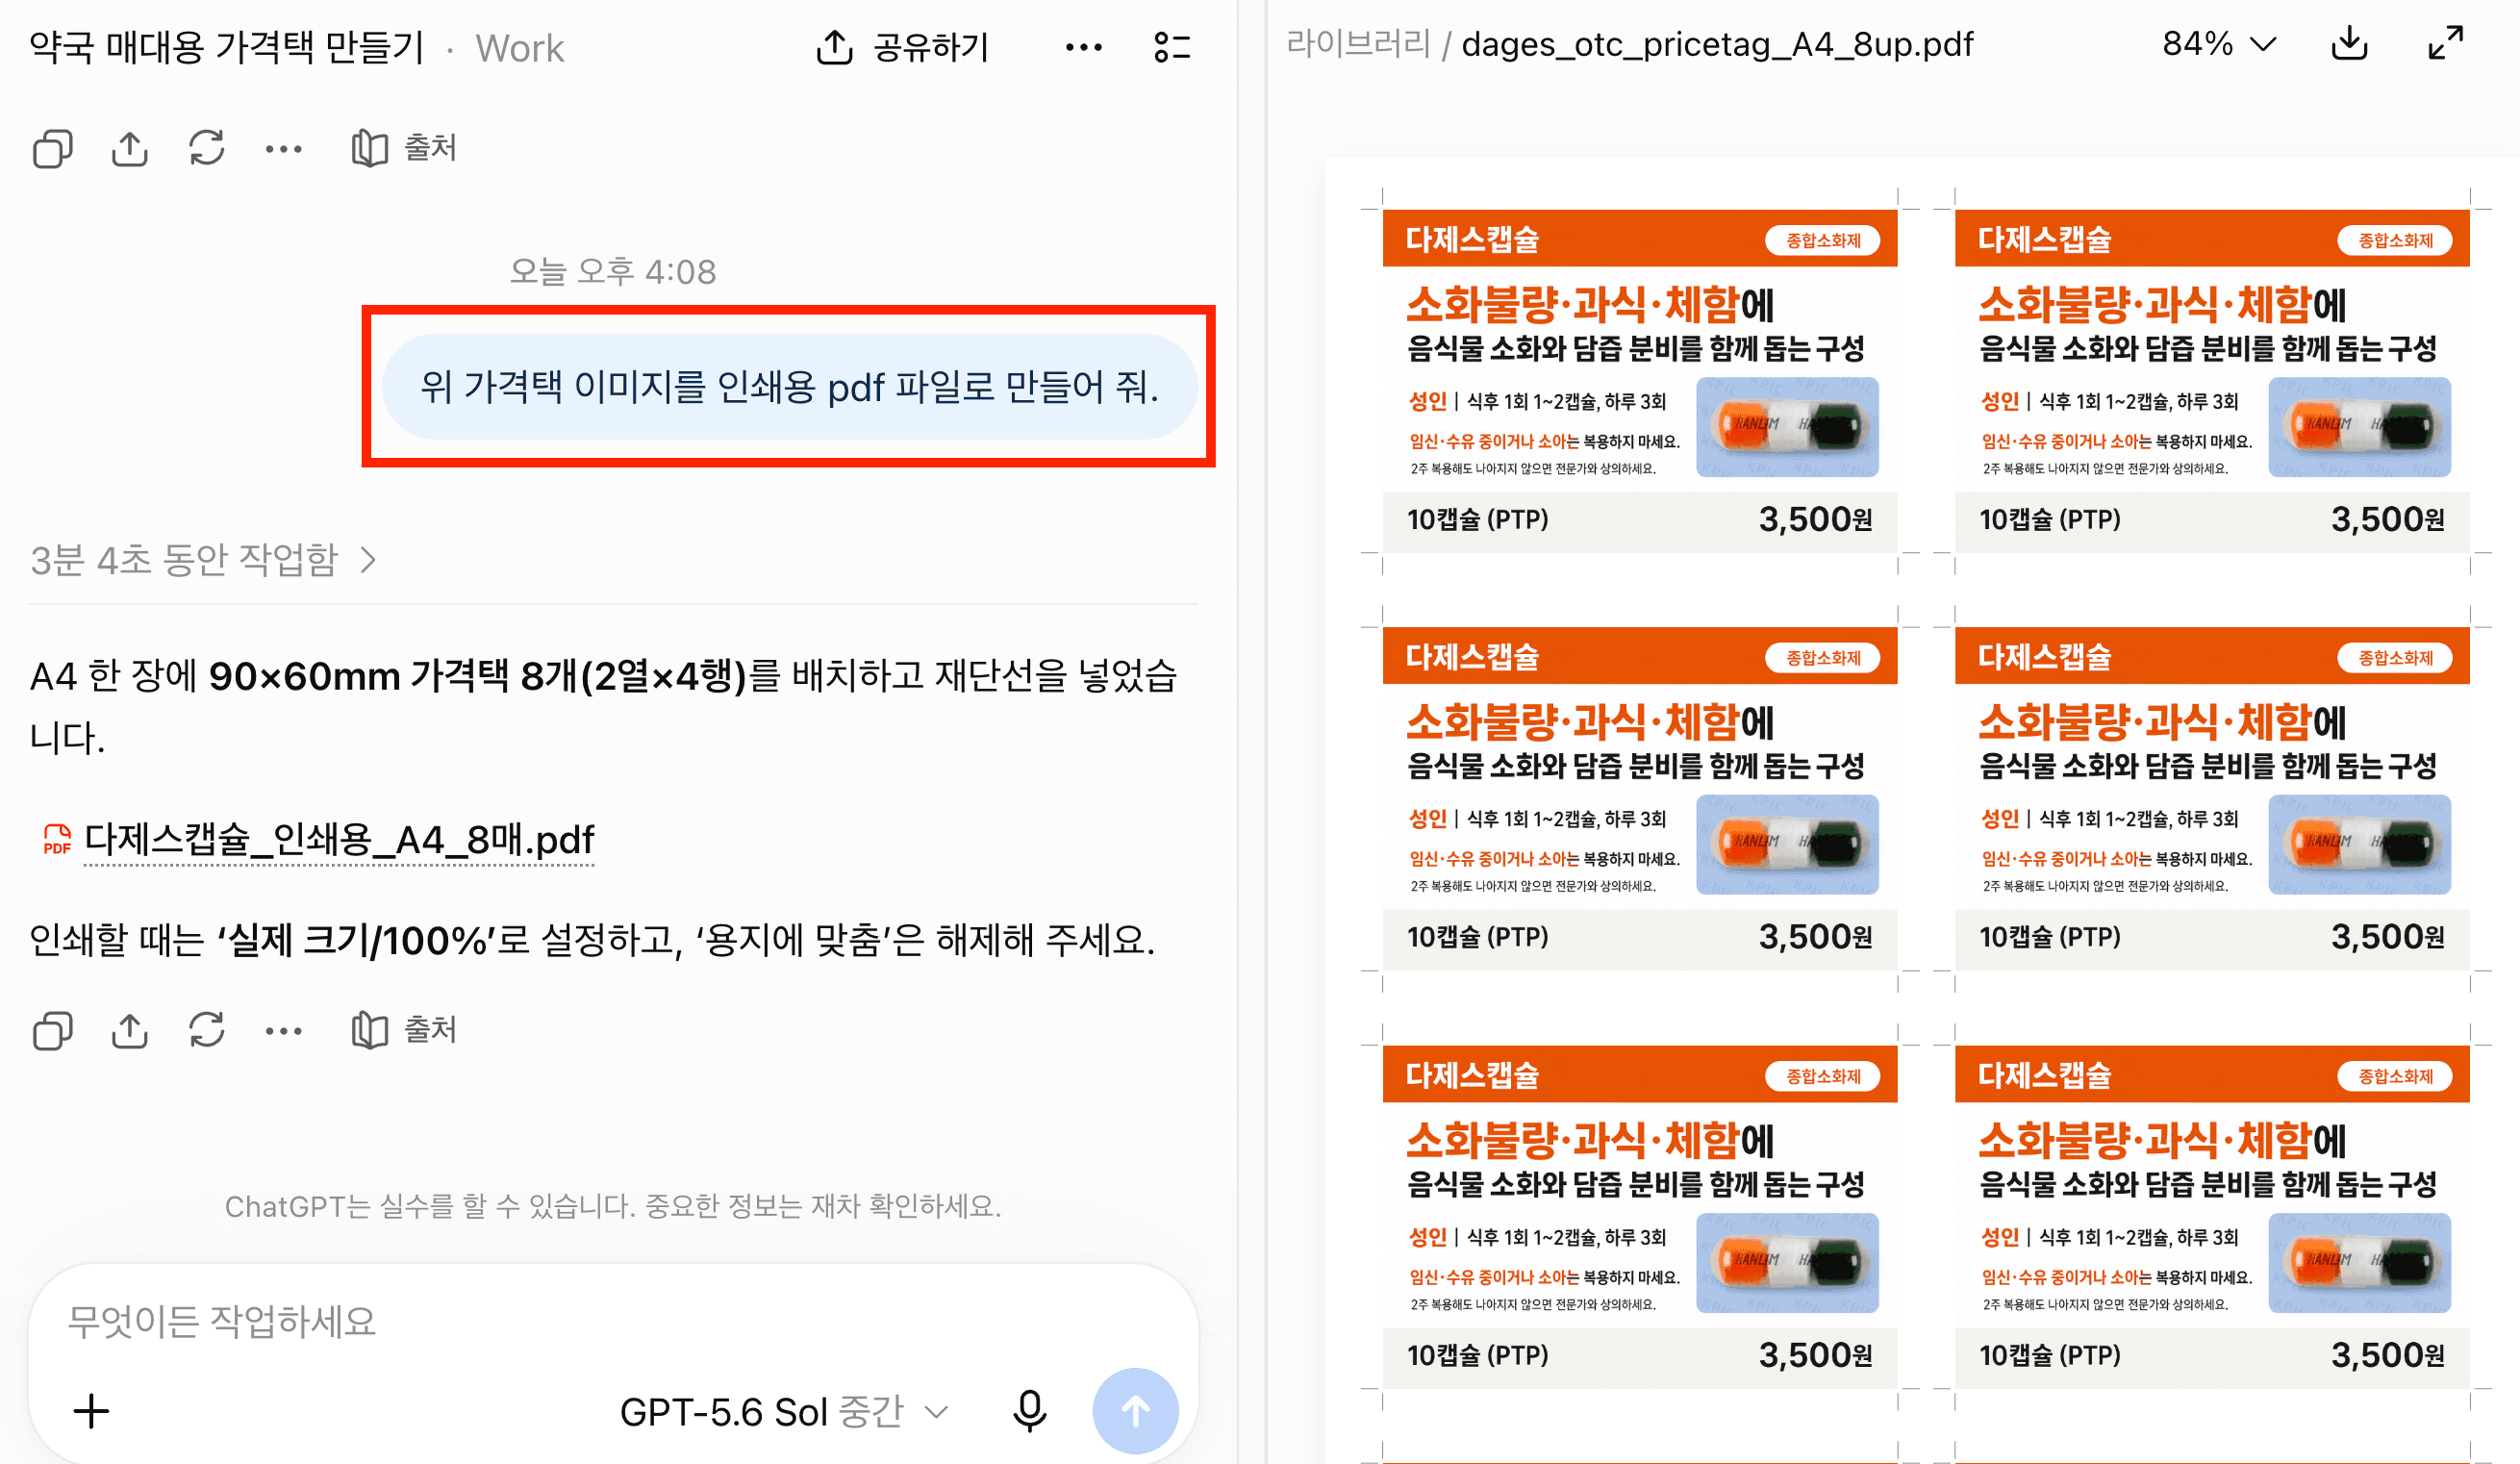Click the chat title 약국 매대용 가격택 만들기

[227, 47]
